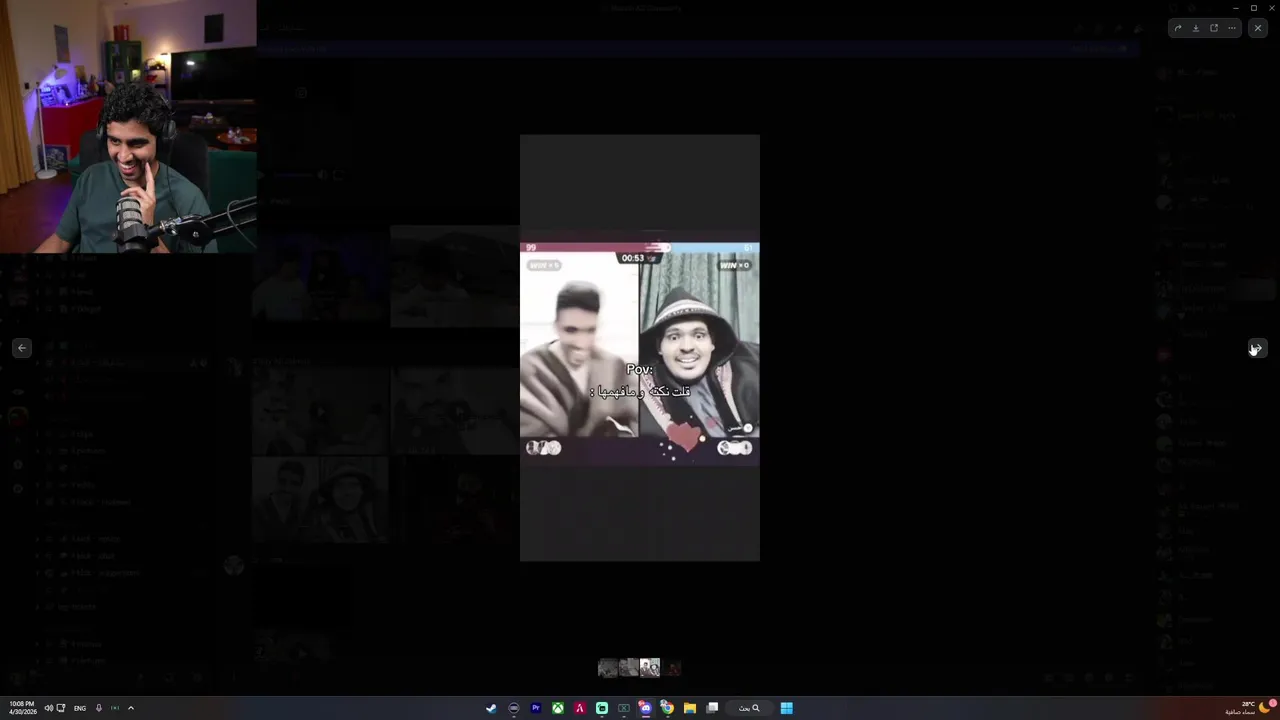Forward the image using the arrow icon
1280x720 pixels.
pyautogui.click(x=1178, y=28)
